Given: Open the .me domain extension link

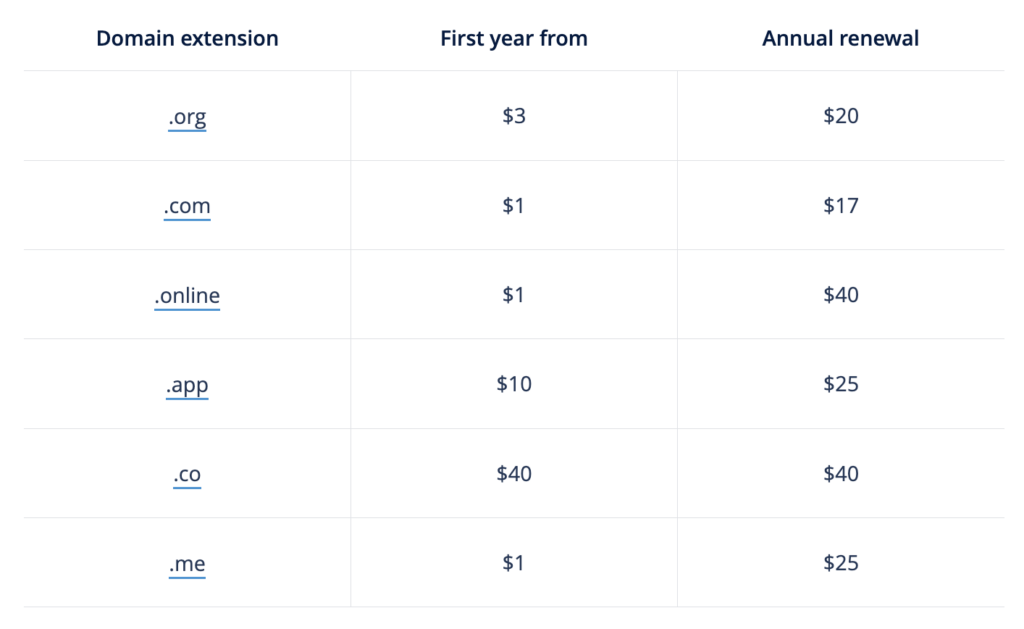Looking at the screenshot, I should (x=187, y=564).
